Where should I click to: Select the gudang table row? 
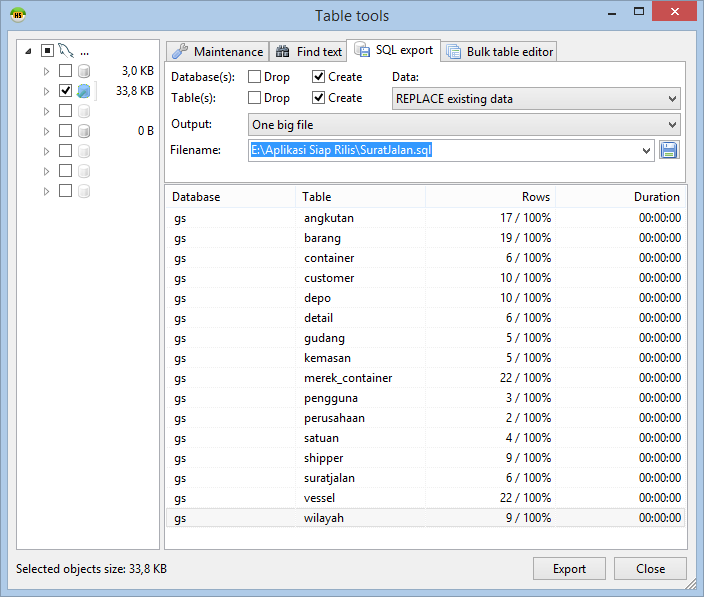[426, 338]
